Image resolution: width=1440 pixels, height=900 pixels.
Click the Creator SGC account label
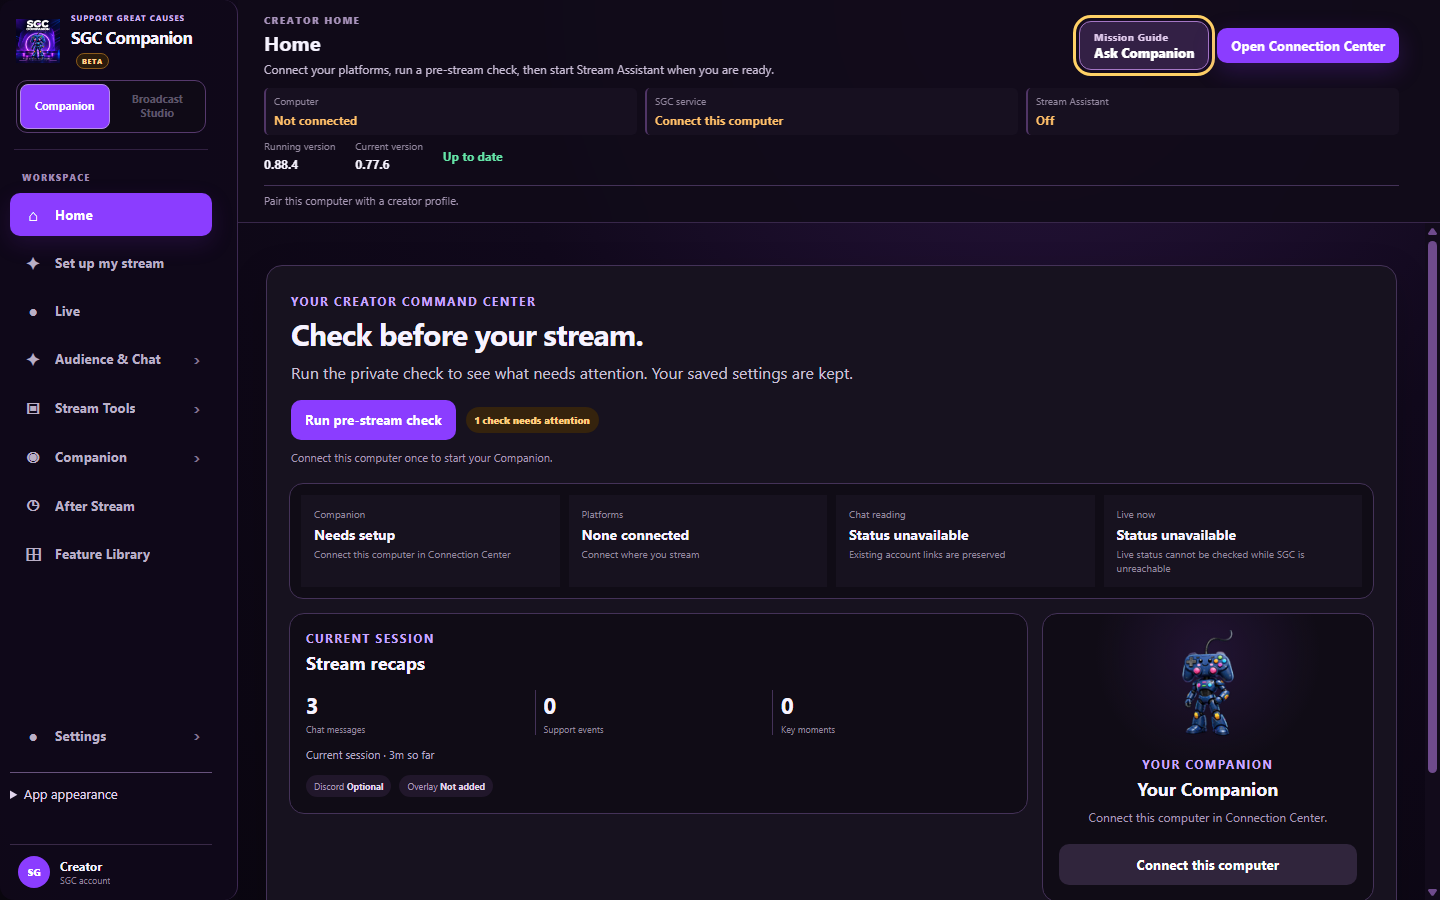tap(85, 873)
